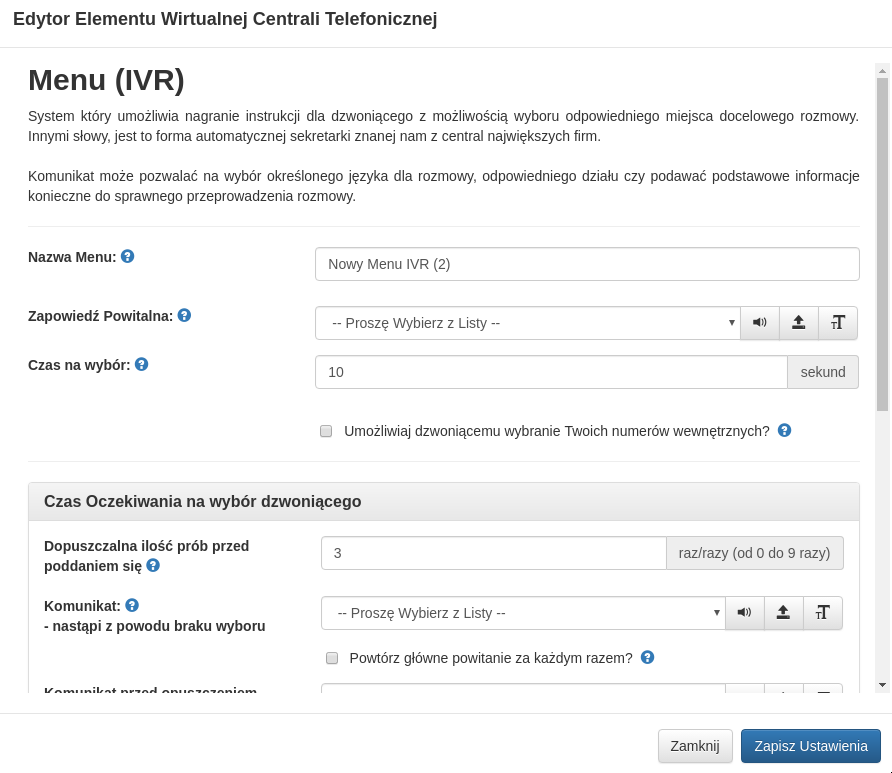Open the Zapowiedź Powitalna dropdown list
Viewport: 892px width, 773px height.
point(527,323)
